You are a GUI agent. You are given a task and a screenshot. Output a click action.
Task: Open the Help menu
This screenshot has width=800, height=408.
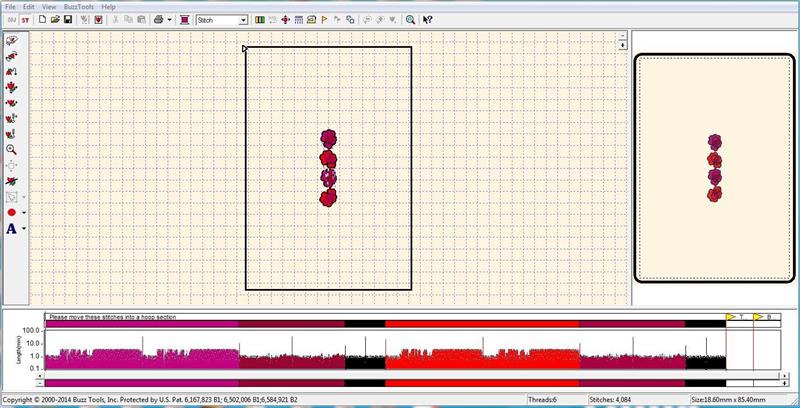108,7
